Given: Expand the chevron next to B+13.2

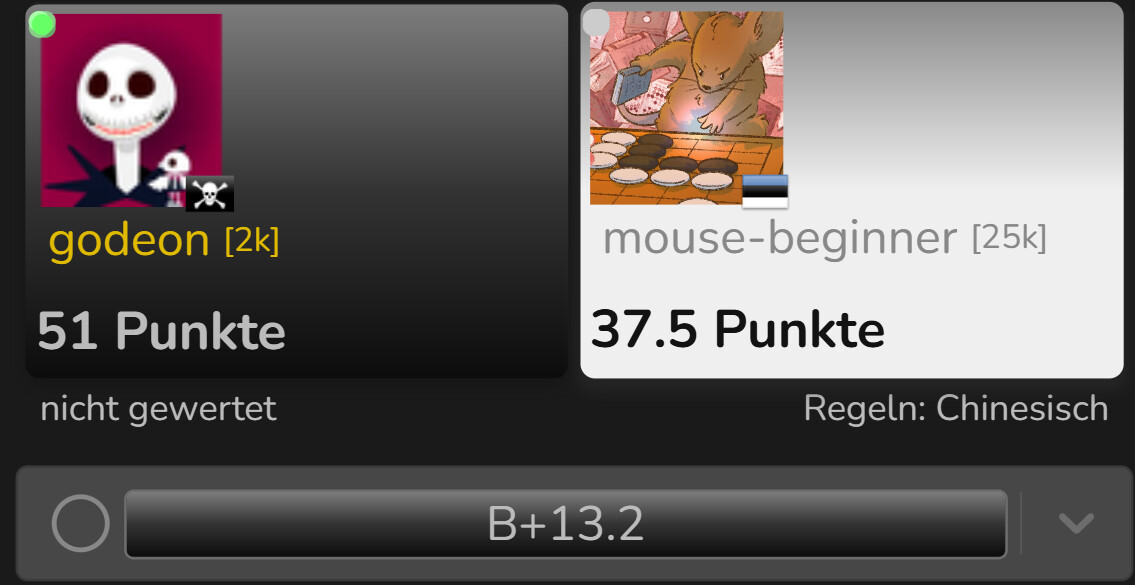Looking at the screenshot, I should coord(1076,523).
